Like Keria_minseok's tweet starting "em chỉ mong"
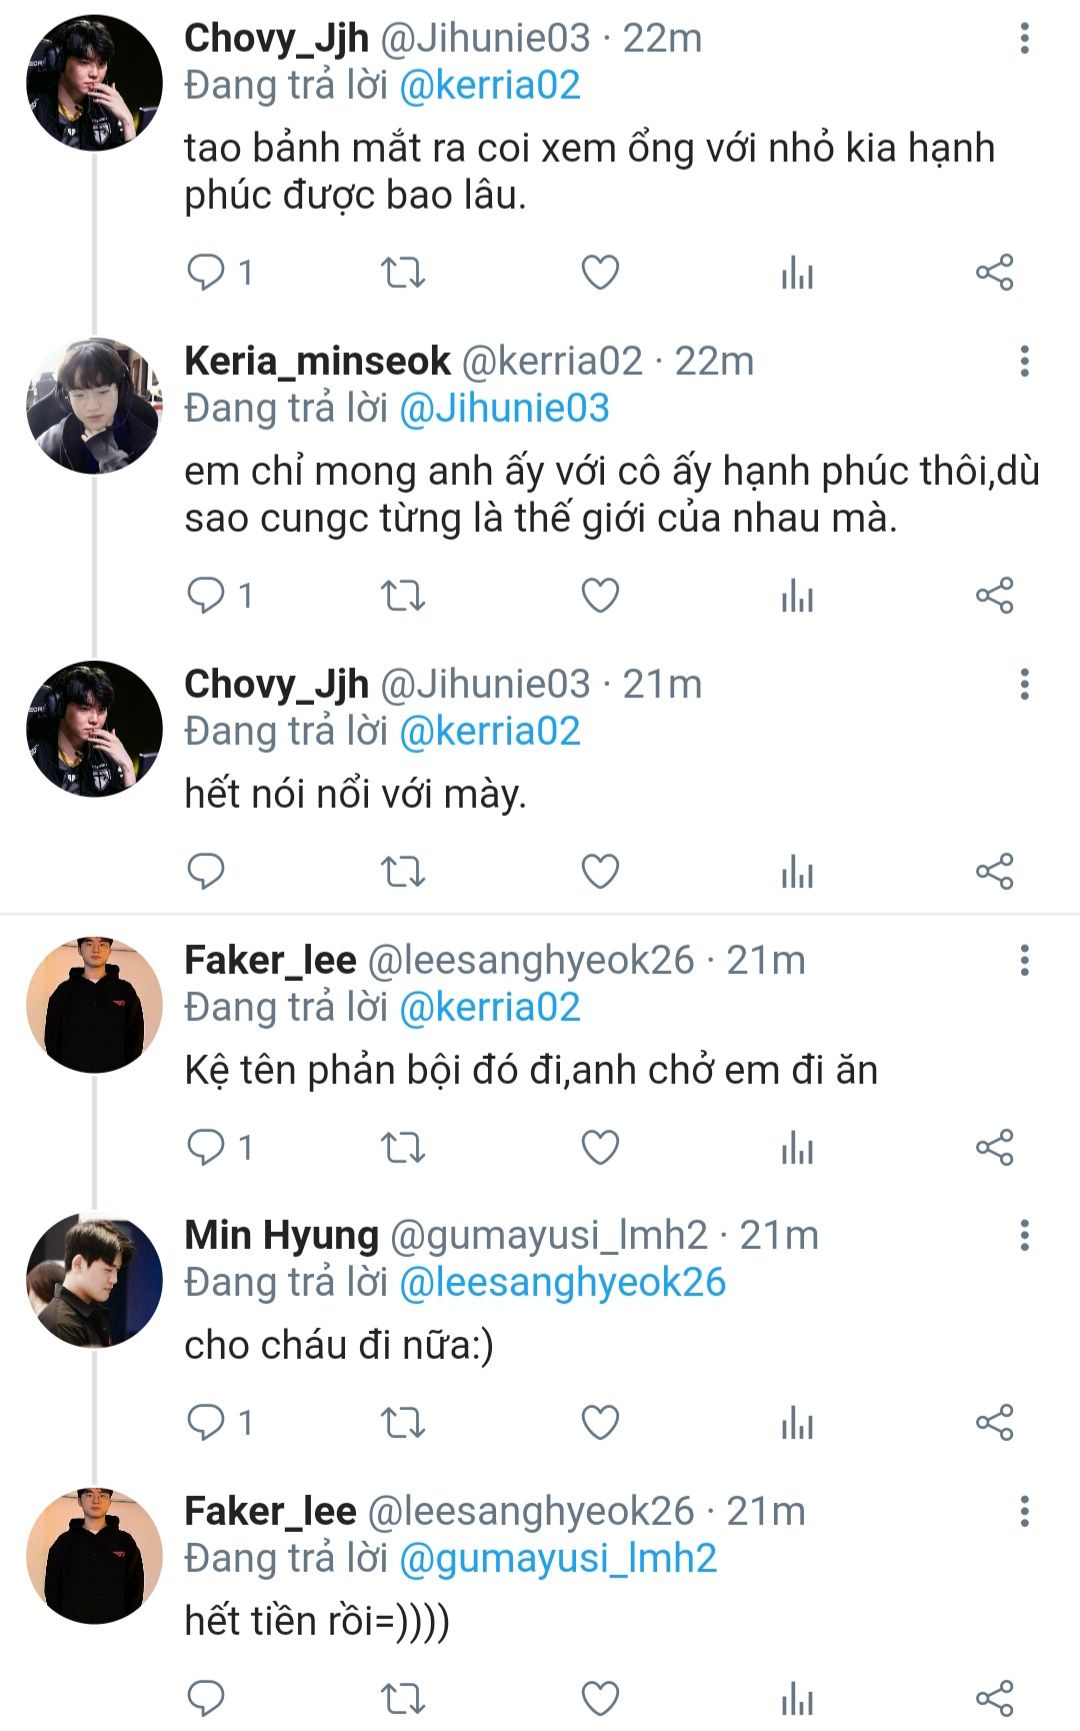This screenshot has width=1080, height=1731. (600, 595)
